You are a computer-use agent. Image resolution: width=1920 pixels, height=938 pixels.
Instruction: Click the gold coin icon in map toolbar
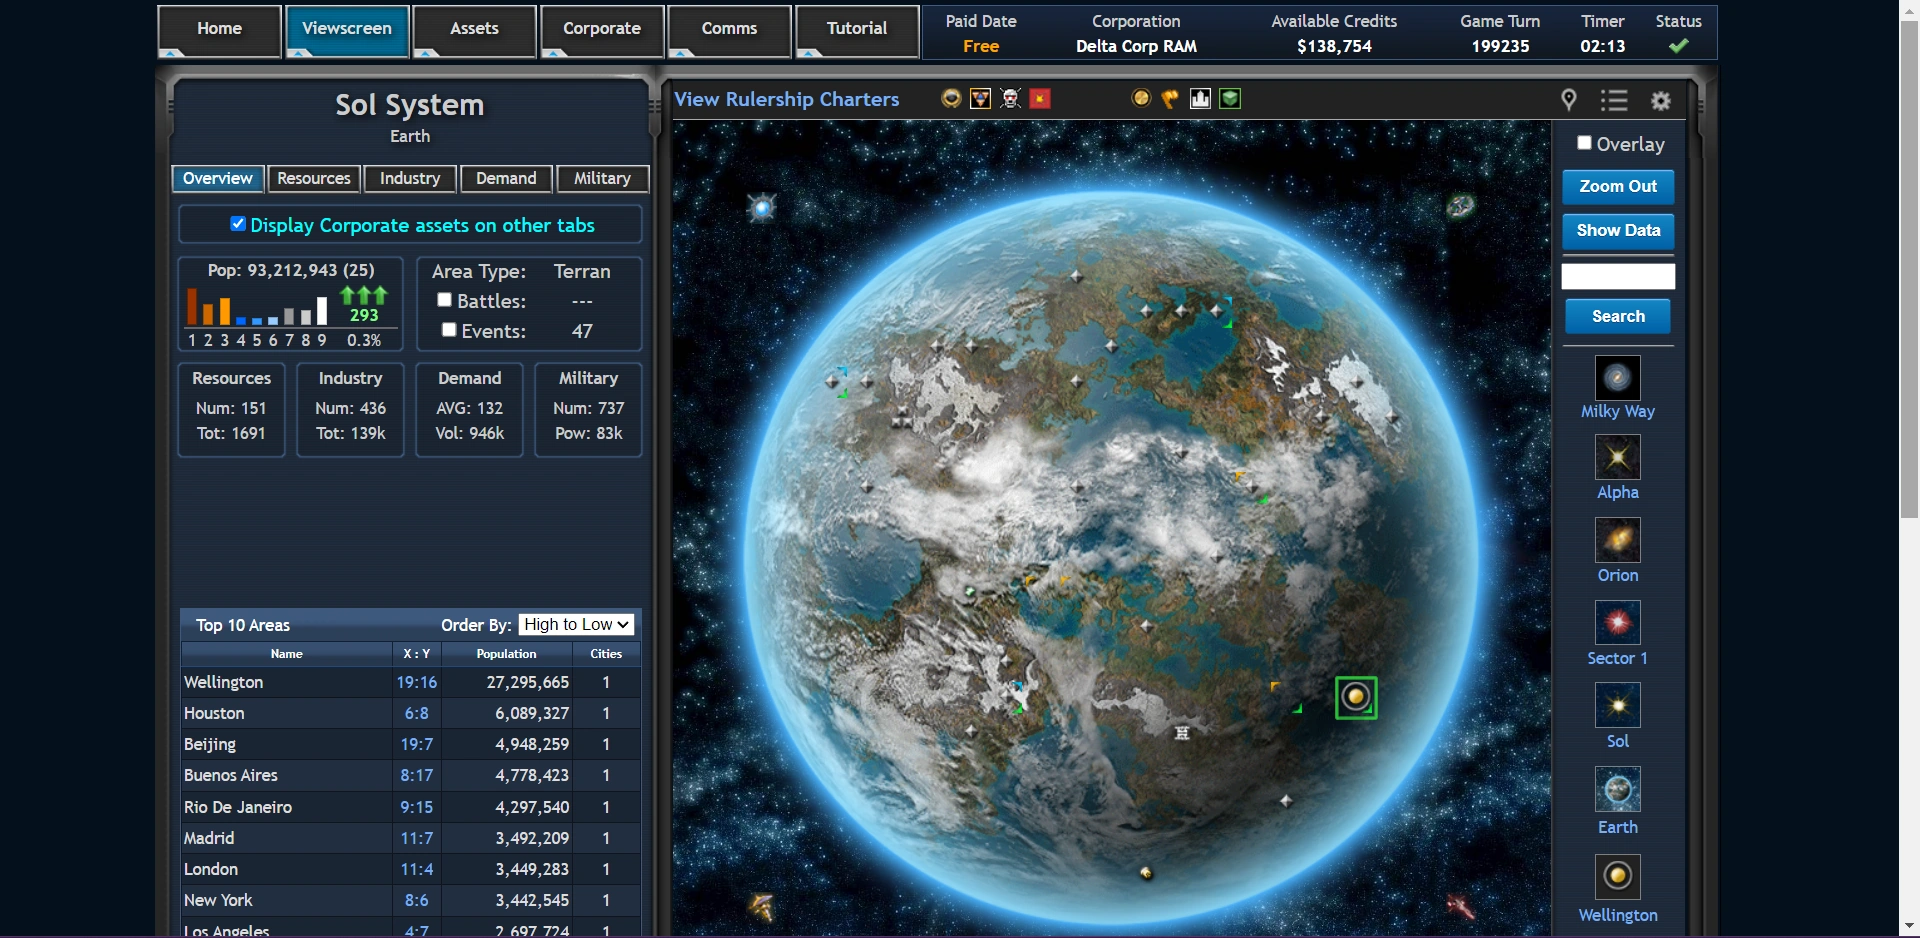[x=1141, y=98]
